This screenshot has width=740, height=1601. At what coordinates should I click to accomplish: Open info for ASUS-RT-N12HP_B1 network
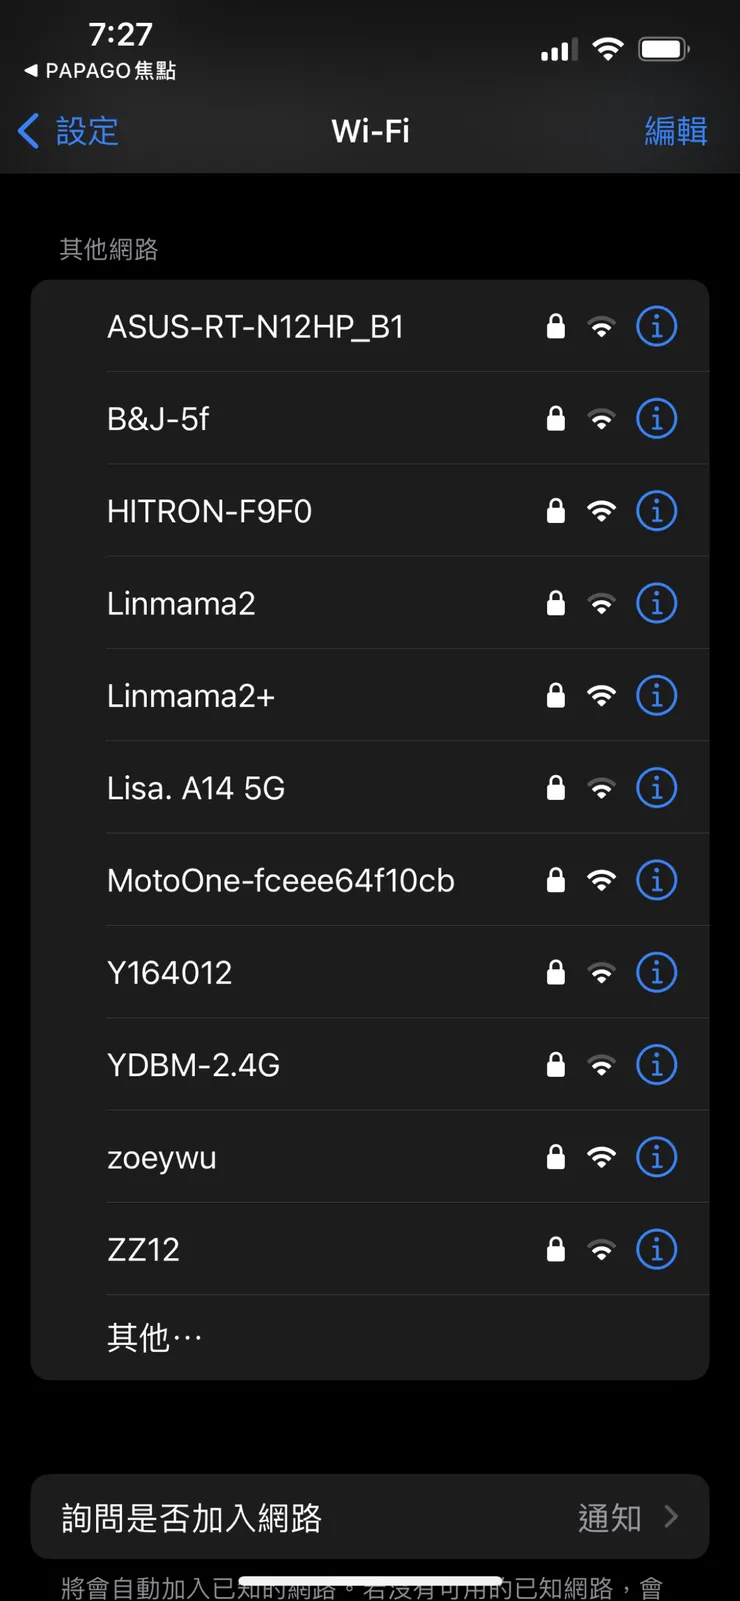coord(656,327)
